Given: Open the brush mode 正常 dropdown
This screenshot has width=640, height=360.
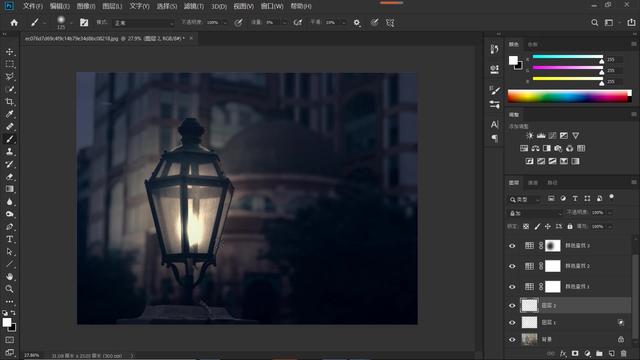Looking at the screenshot, I should click(x=144, y=23).
